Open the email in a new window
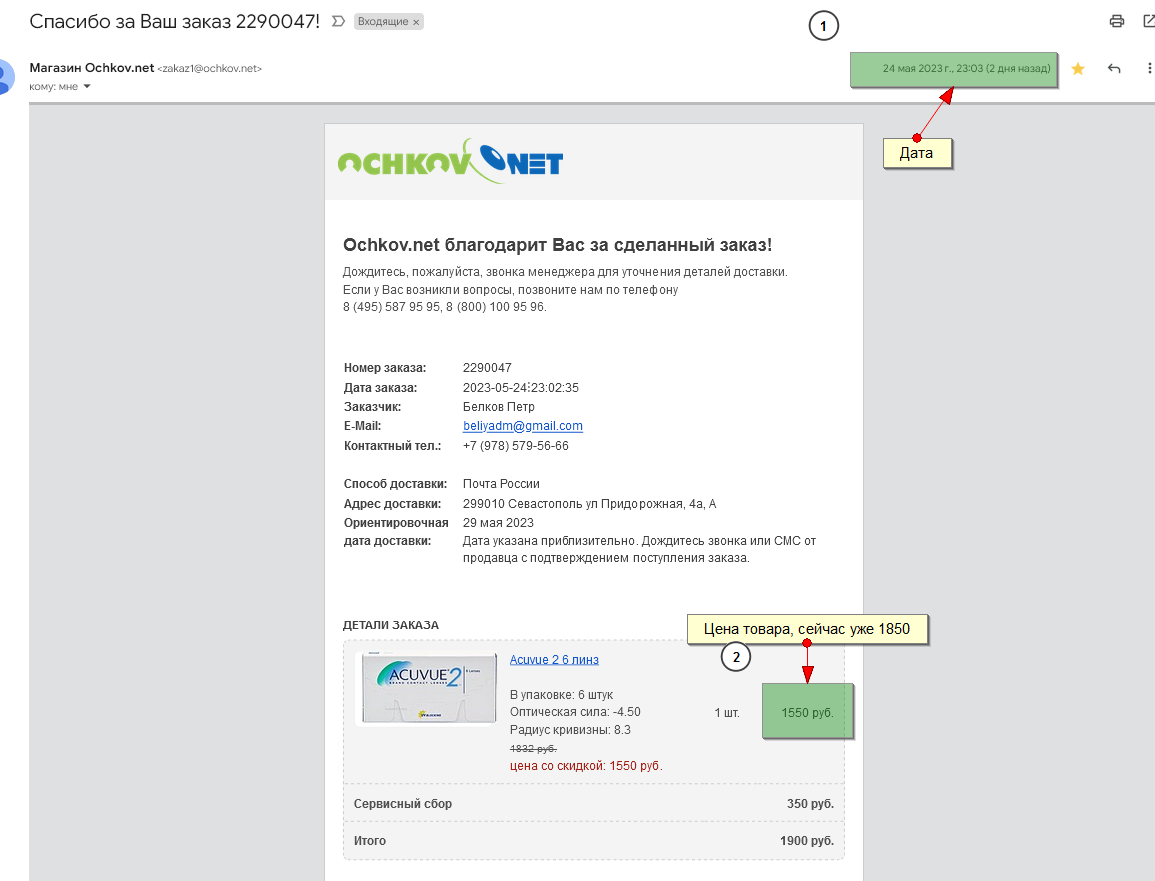 (1148, 21)
